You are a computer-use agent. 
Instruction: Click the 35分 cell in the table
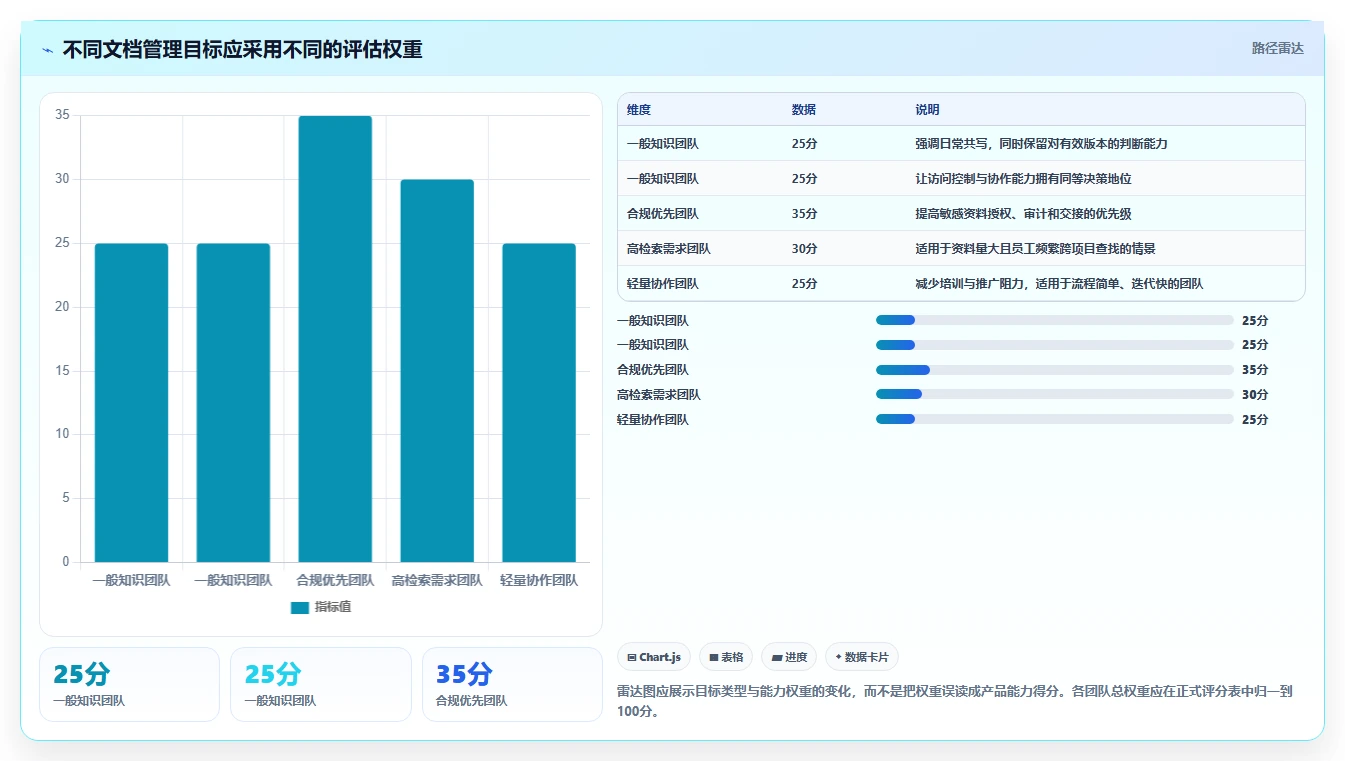[x=804, y=214]
